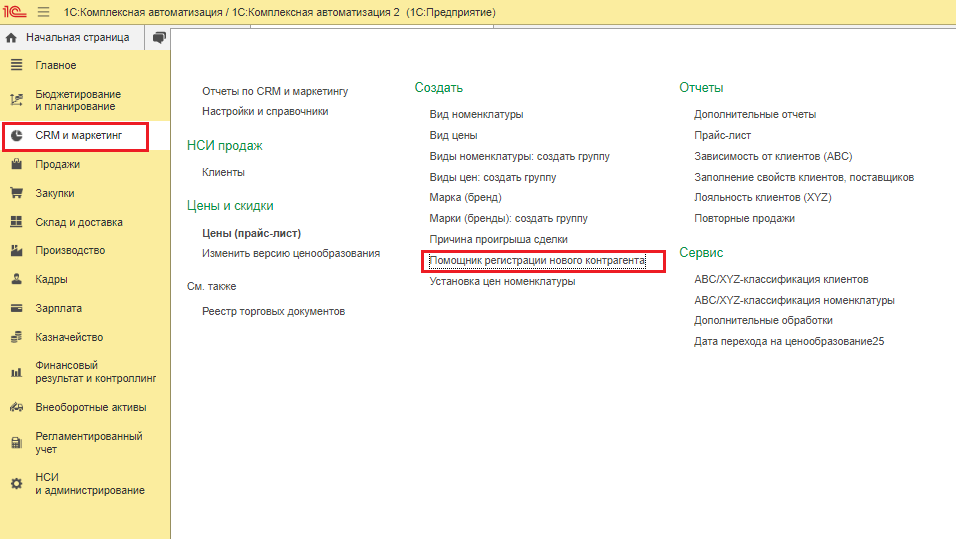Open Дополнительные отчеты
The height and width of the screenshot is (544, 956).
pyautogui.click(x=755, y=114)
